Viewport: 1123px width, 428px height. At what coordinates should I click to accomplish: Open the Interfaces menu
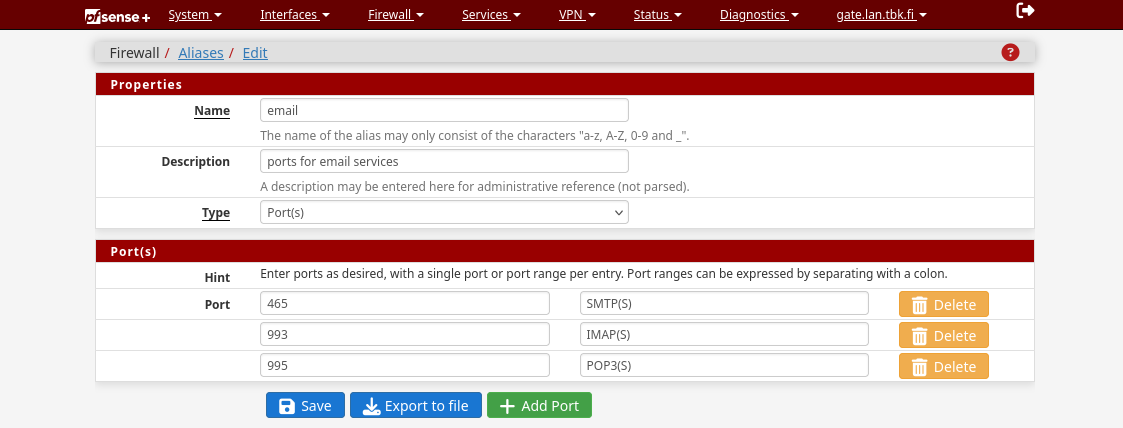coord(295,14)
